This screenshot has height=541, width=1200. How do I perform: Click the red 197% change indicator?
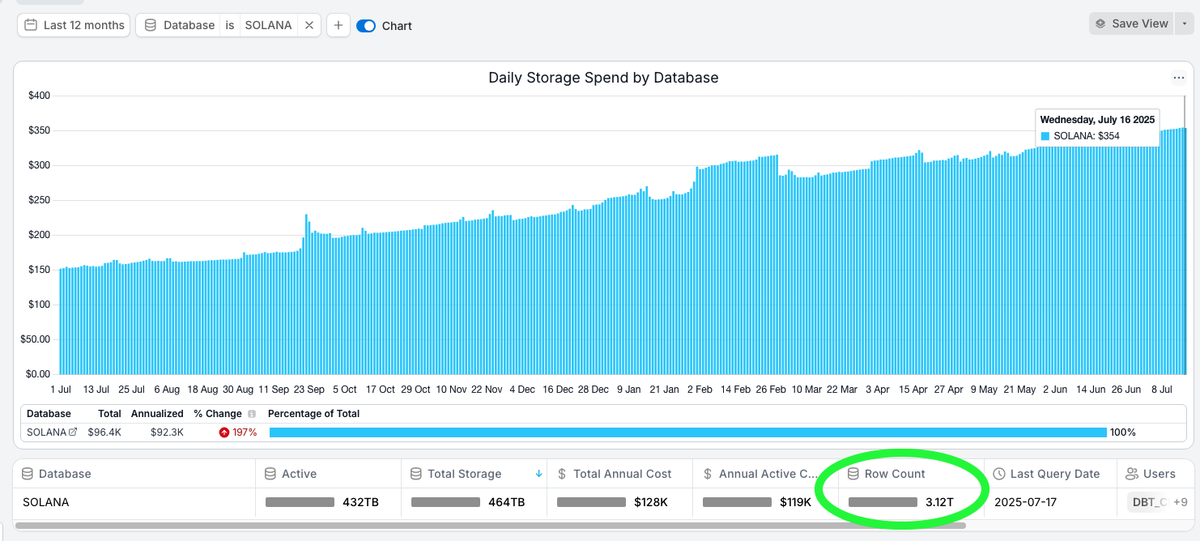pos(238,432)
